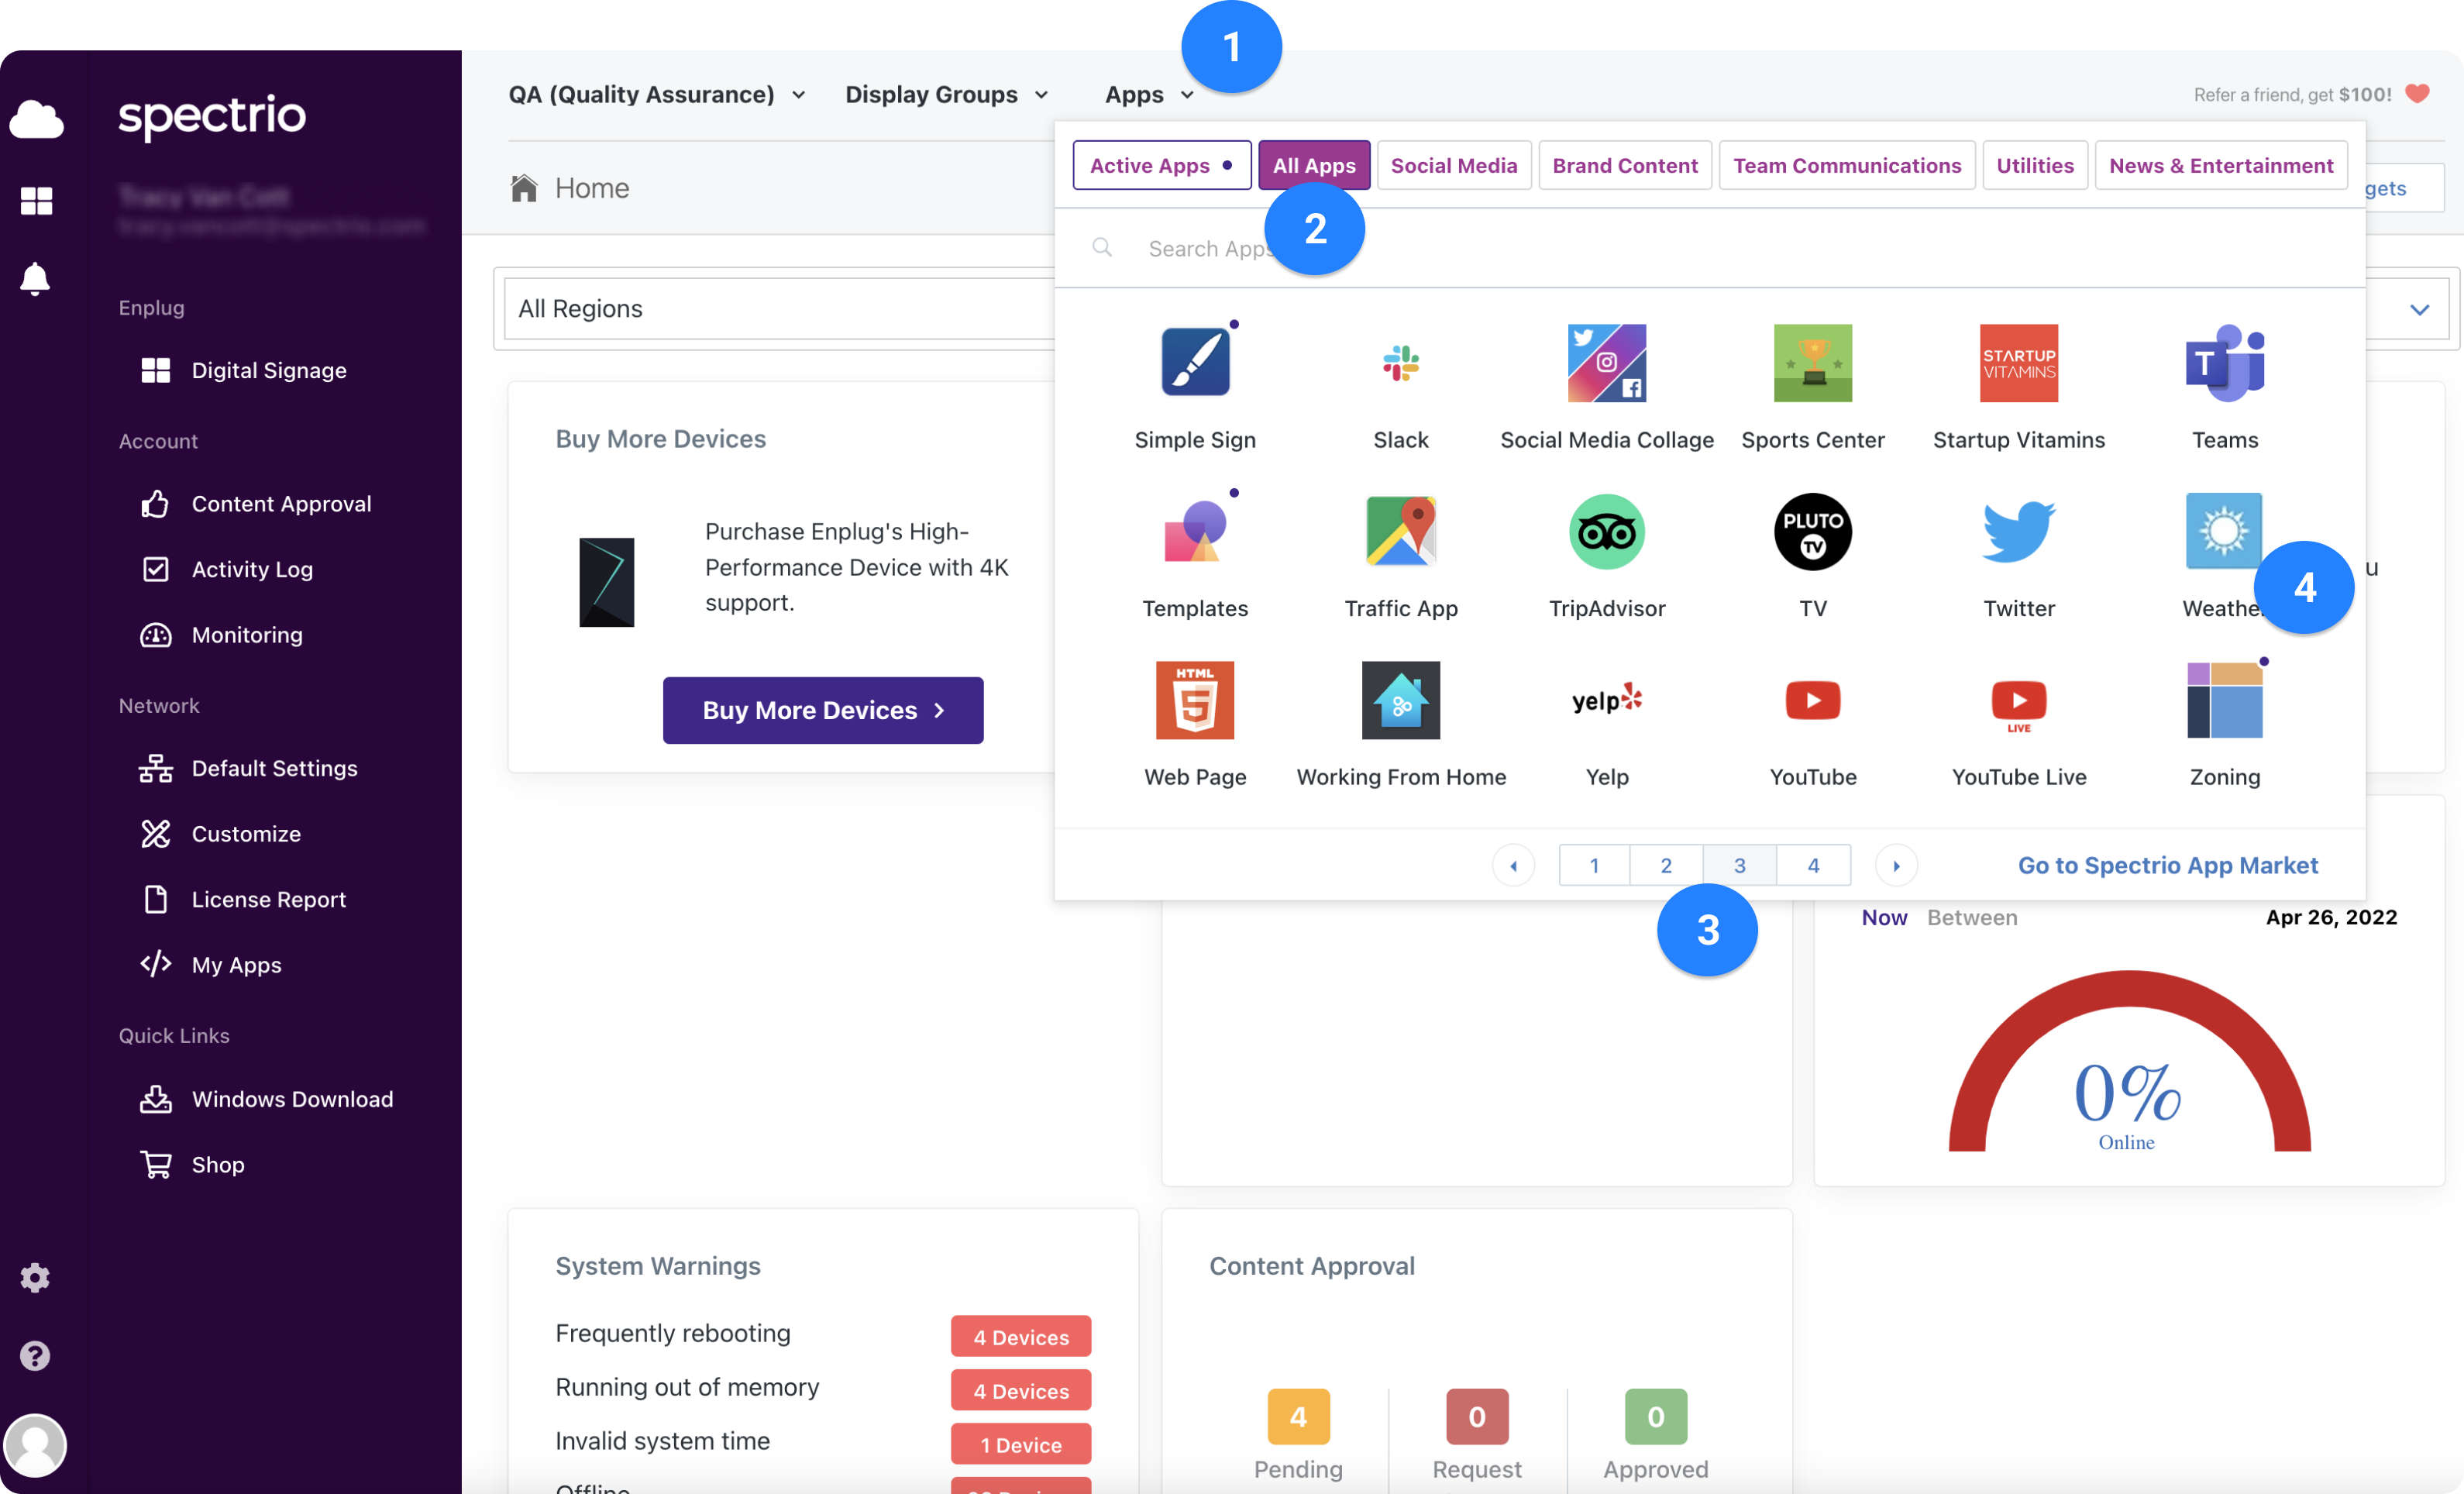Filter by Team Communications tab
2464x1494 pixels.
pos(1847,165)
